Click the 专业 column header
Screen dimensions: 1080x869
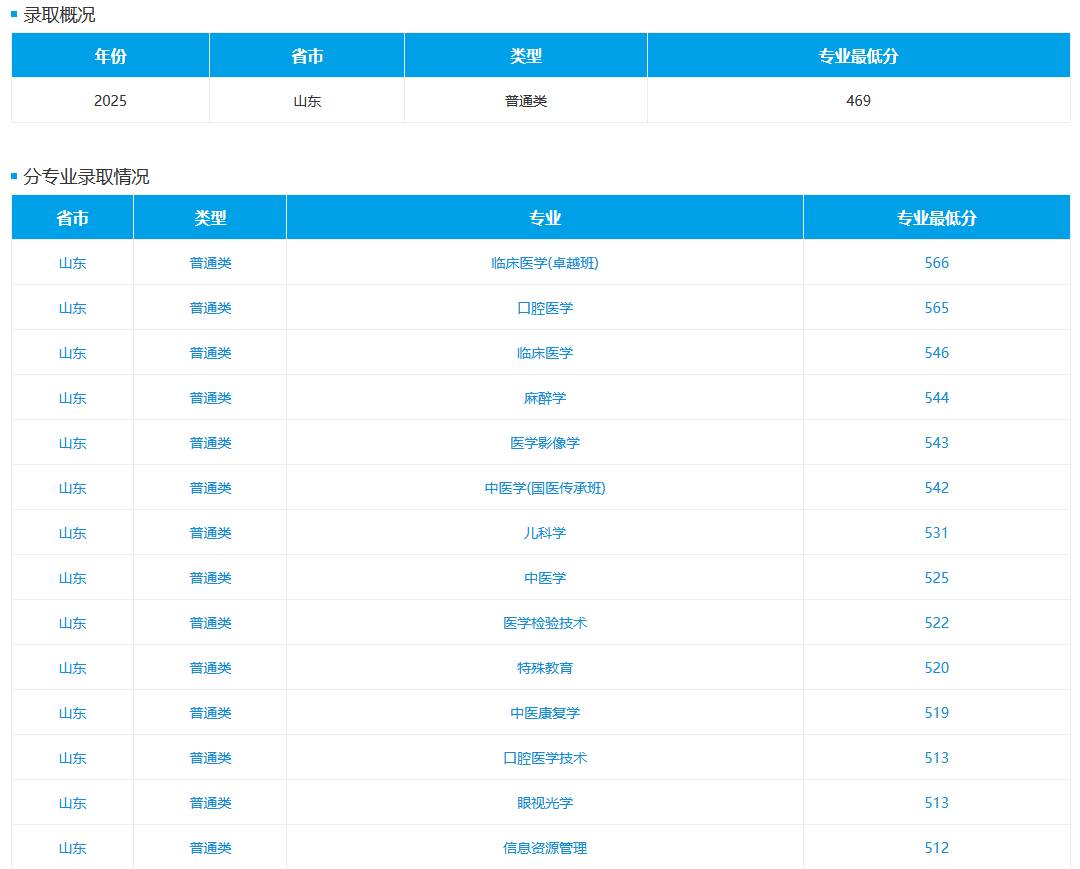[544, 218]
